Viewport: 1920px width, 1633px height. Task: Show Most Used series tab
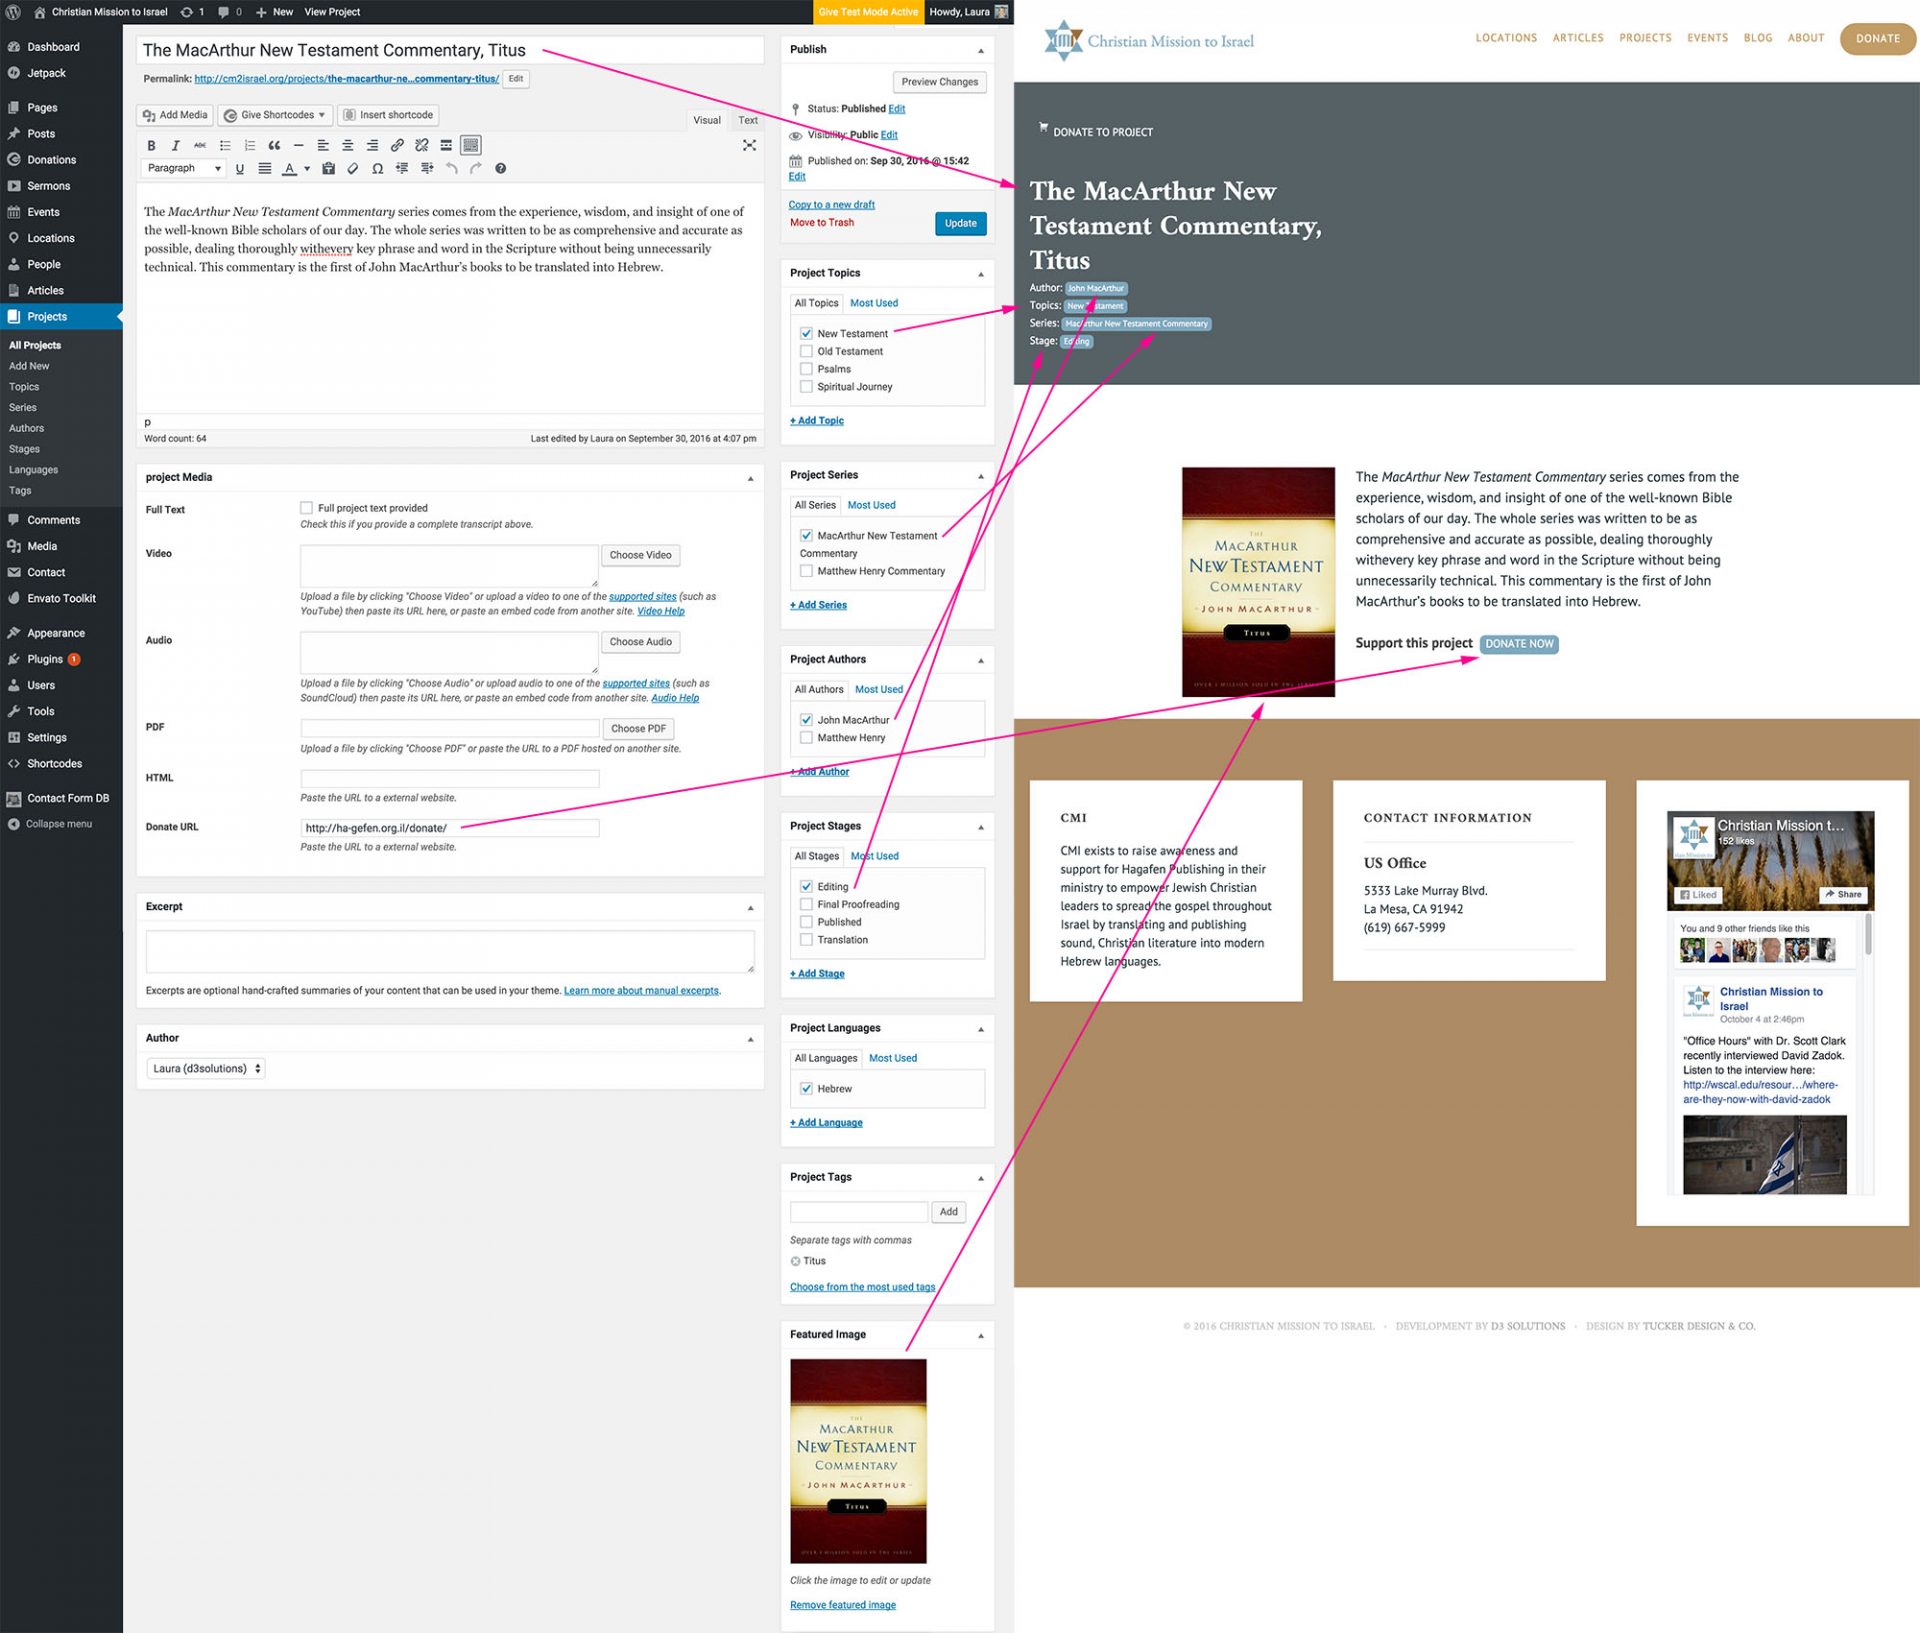tap(872, 505)
